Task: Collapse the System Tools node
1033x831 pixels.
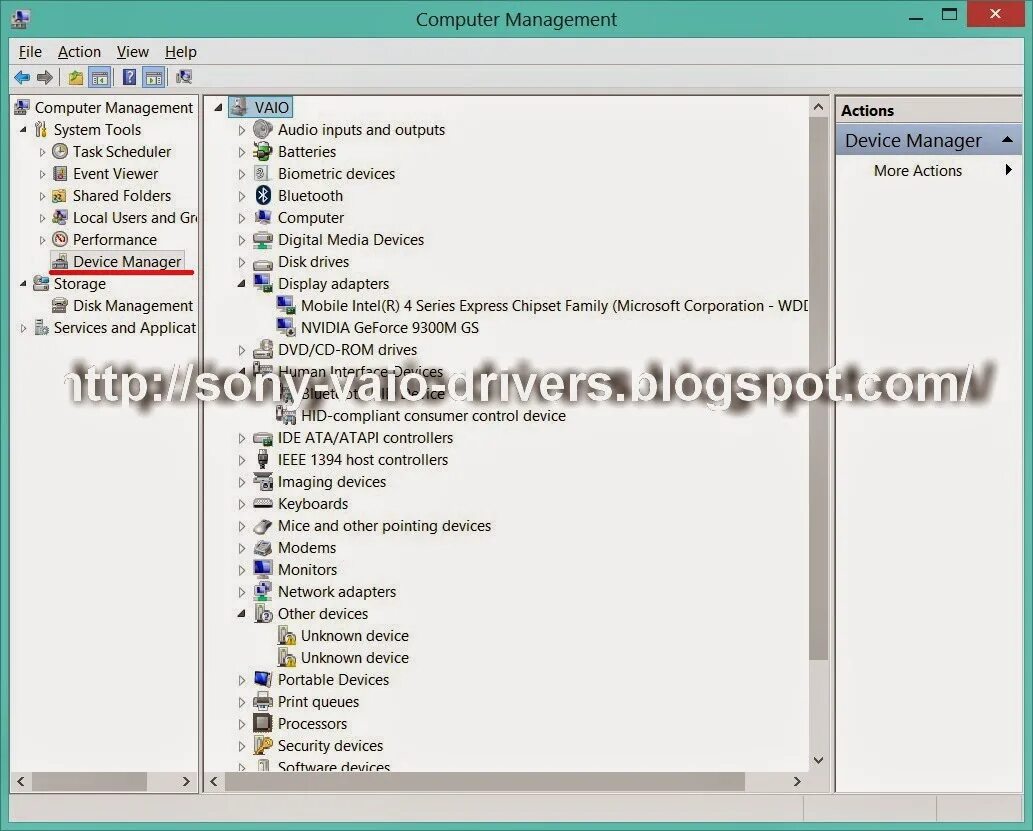Action: [x=24, y=130]
